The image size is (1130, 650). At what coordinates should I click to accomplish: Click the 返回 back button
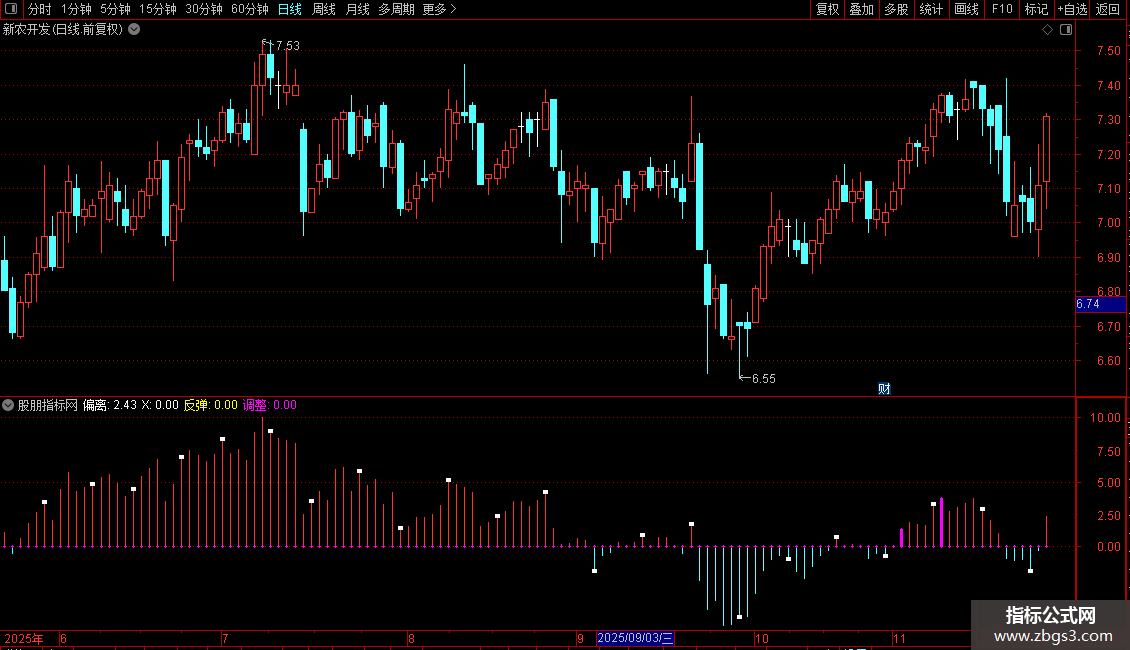tap(1108, 9)
